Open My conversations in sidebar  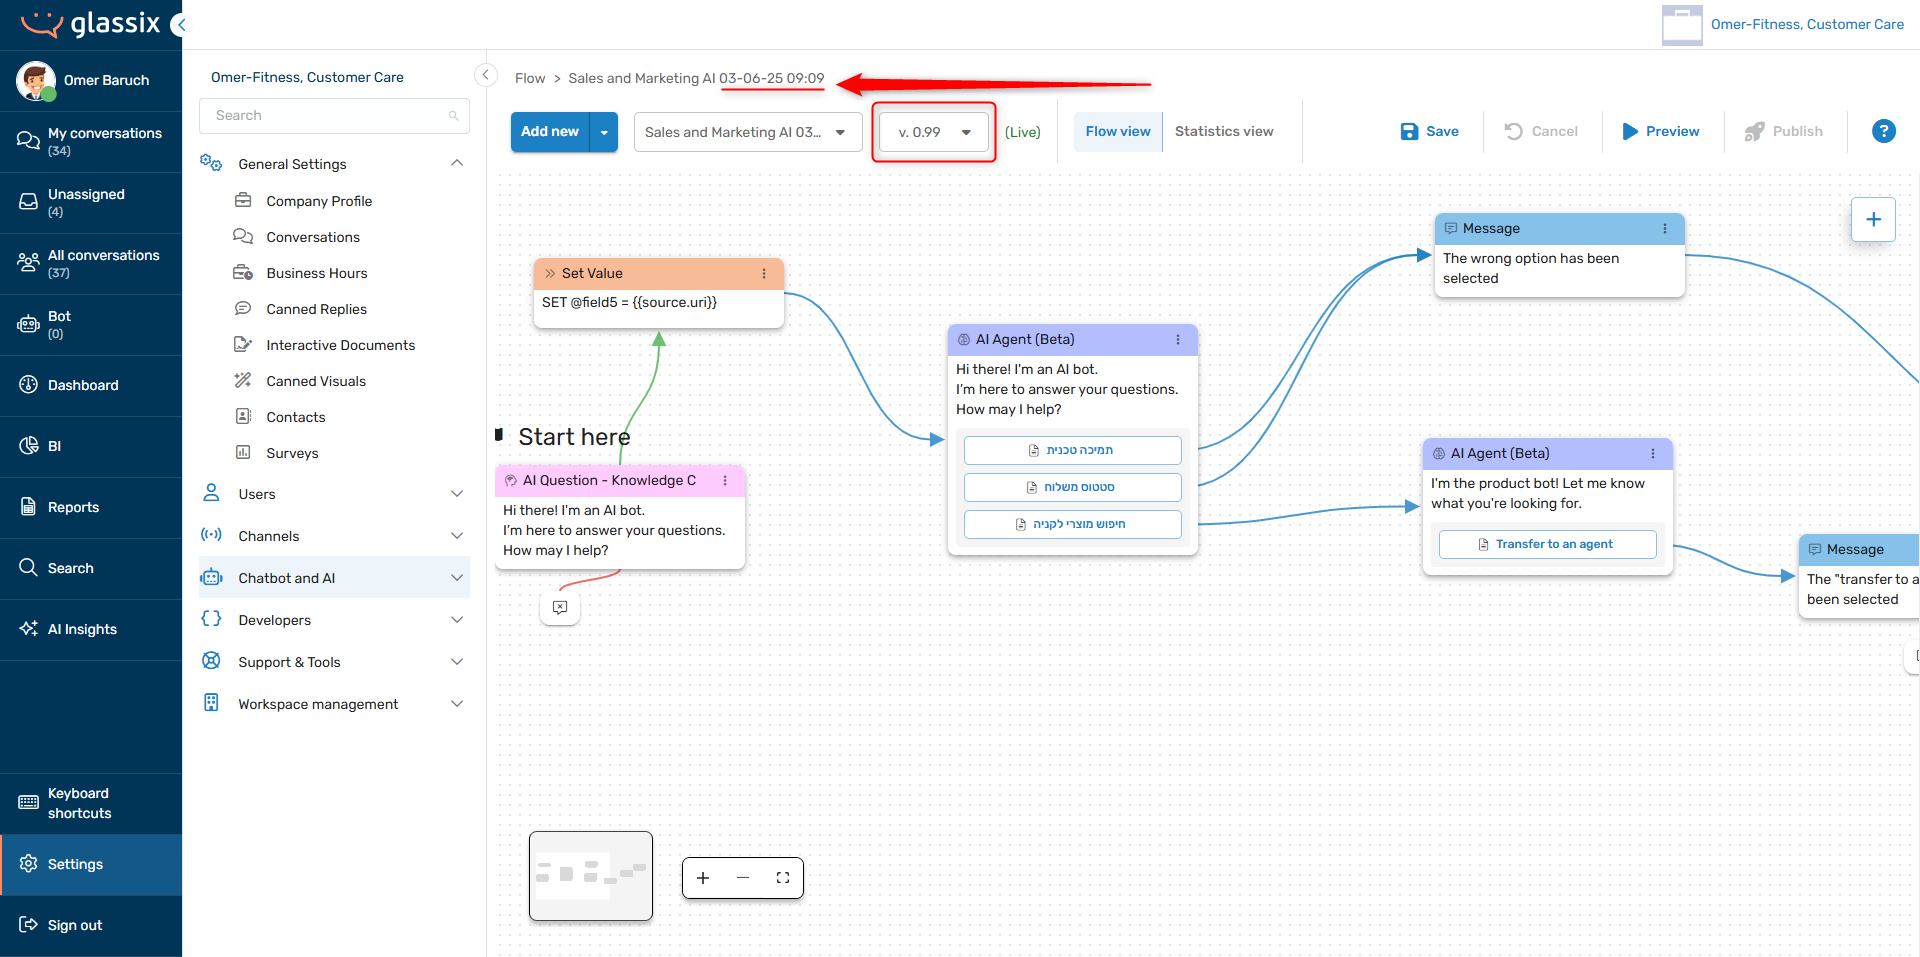pos(91,142)
